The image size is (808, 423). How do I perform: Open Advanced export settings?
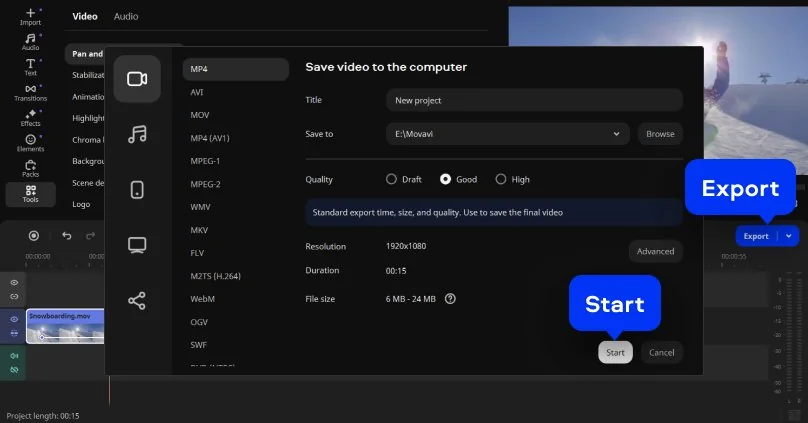click(655, 251)
